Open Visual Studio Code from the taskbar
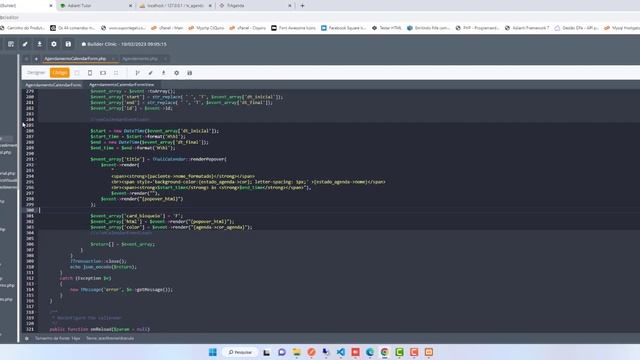 pyautogui.click(x=340, y=352)
